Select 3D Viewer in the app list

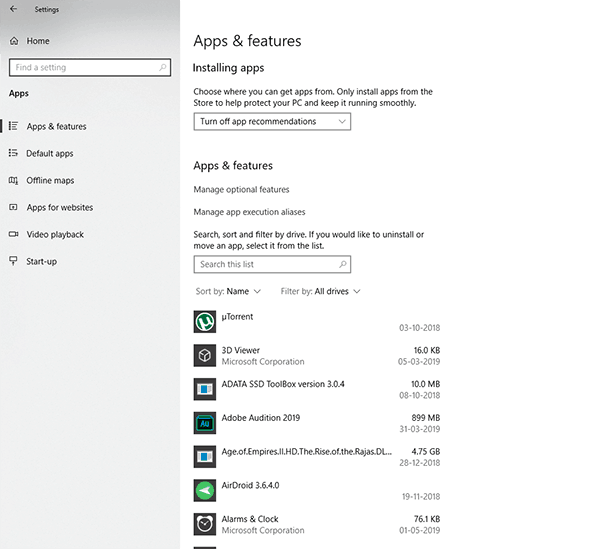317,355
